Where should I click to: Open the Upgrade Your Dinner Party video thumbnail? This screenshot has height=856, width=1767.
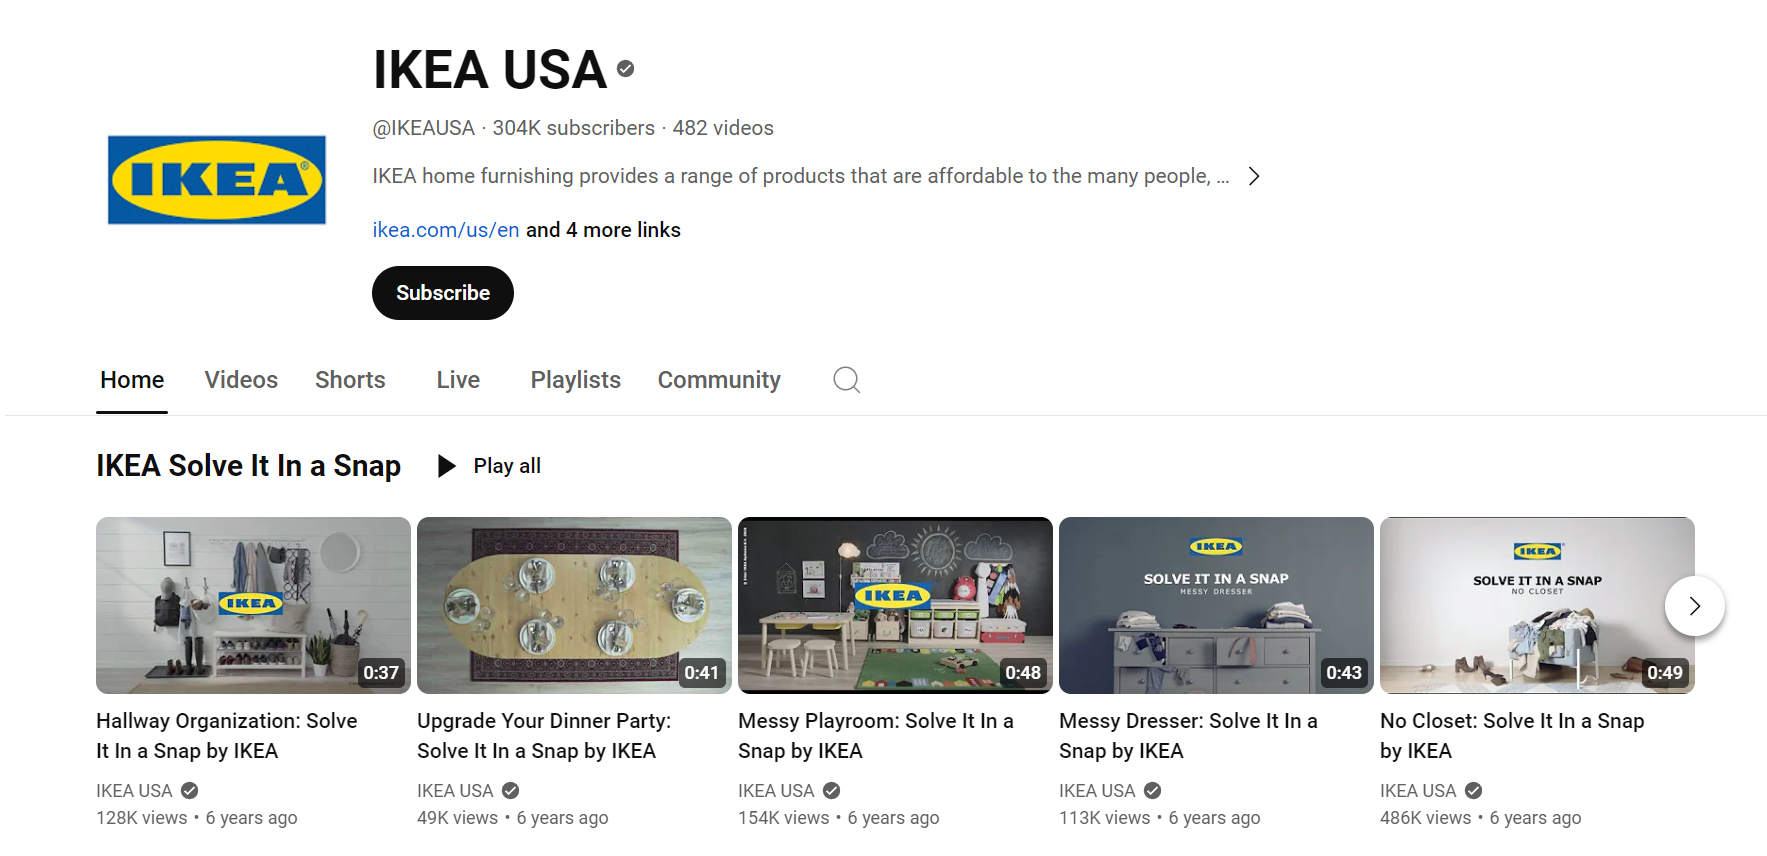tap(574, 605)
